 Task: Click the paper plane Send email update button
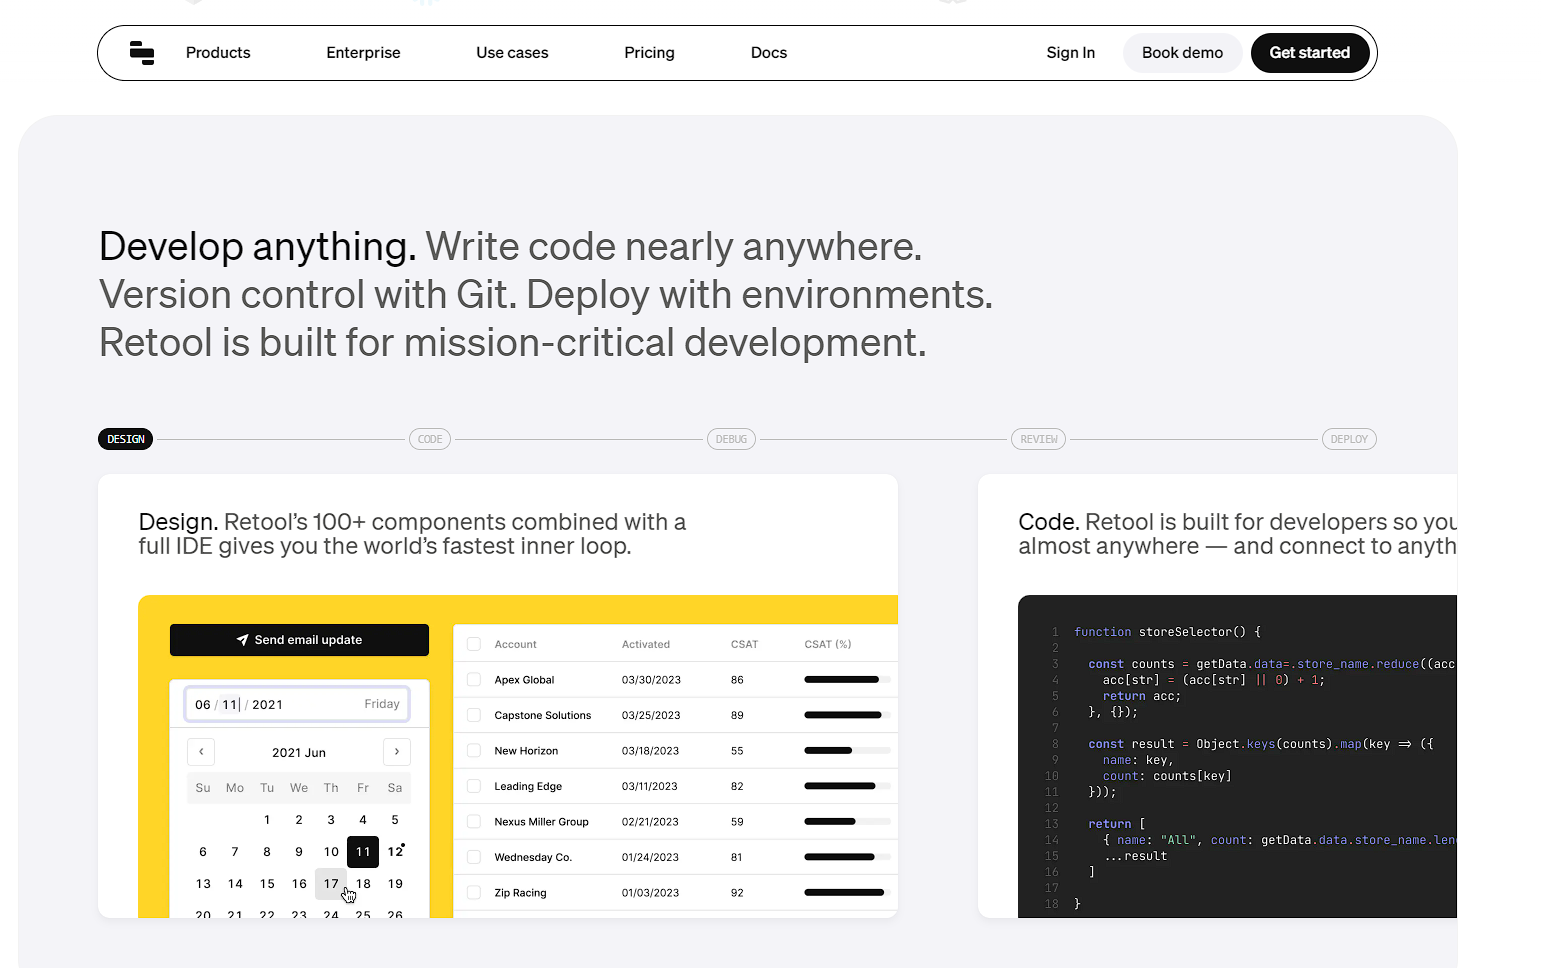(x=299, y=640)
